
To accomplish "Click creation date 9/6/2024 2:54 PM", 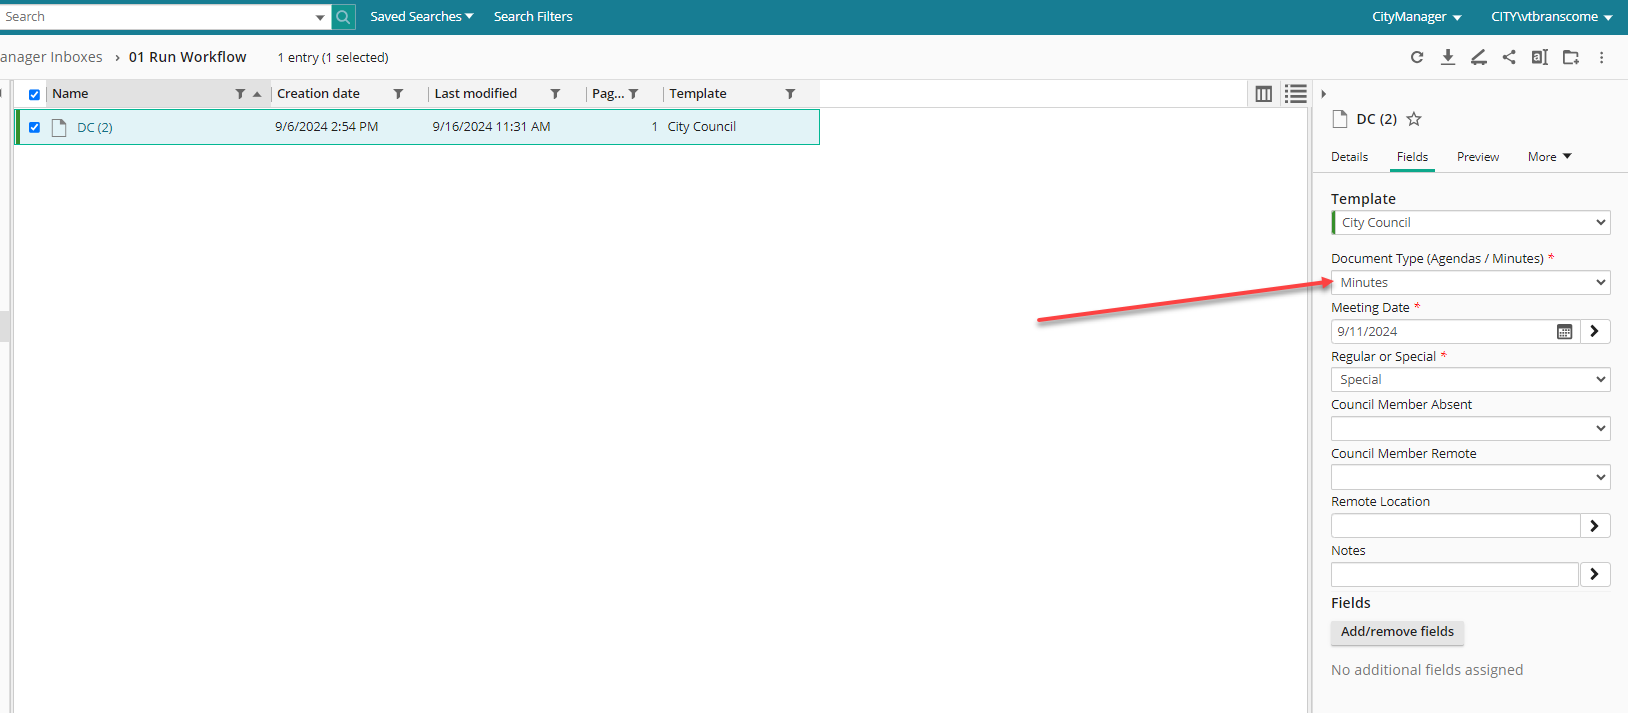I will pos(327,127).
